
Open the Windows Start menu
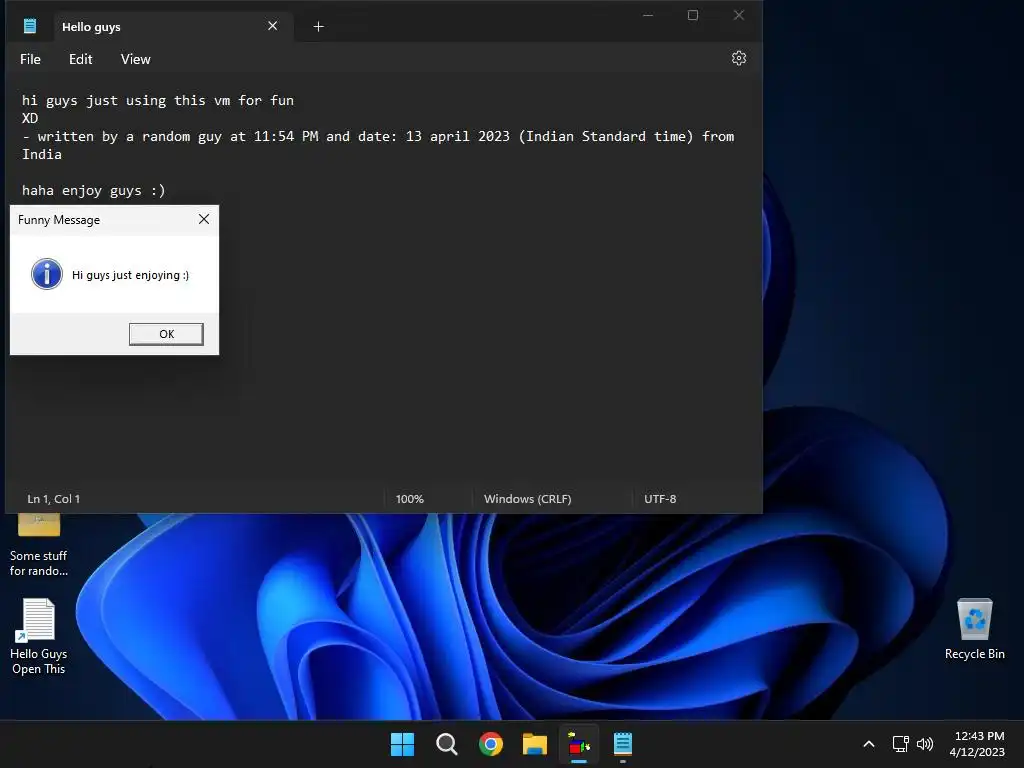(402, 744)
